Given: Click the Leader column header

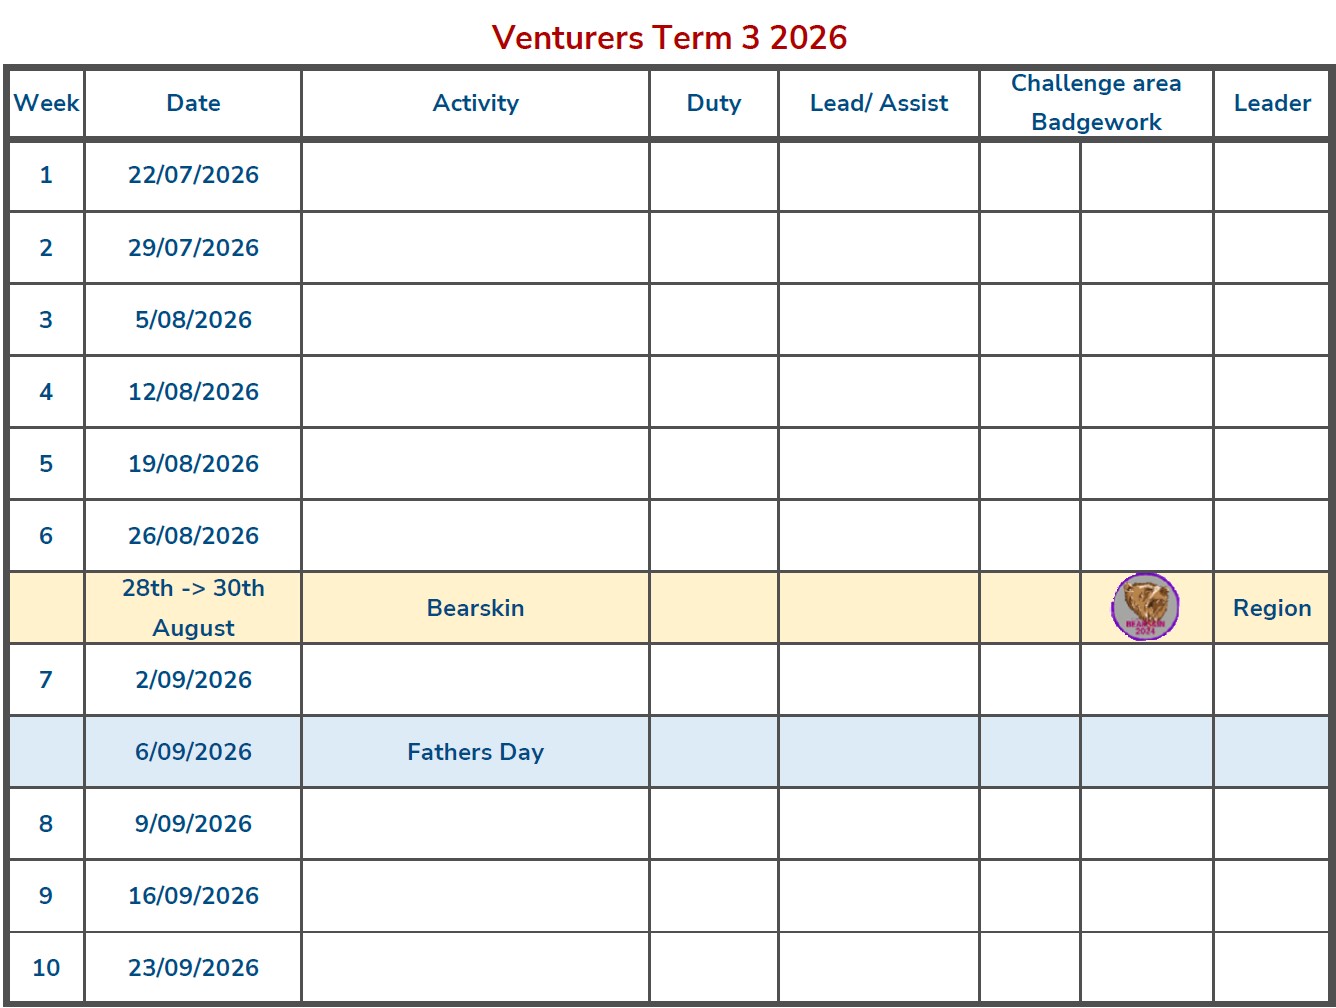Looking at the screenshot, I should [1272, 103].
